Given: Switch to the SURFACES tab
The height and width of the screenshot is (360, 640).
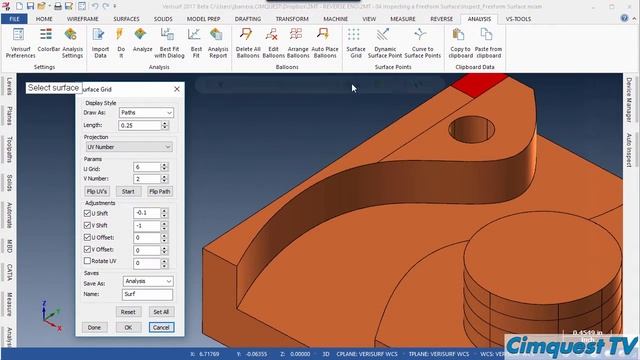Looking at the screenshot, I should click(126, 19).
